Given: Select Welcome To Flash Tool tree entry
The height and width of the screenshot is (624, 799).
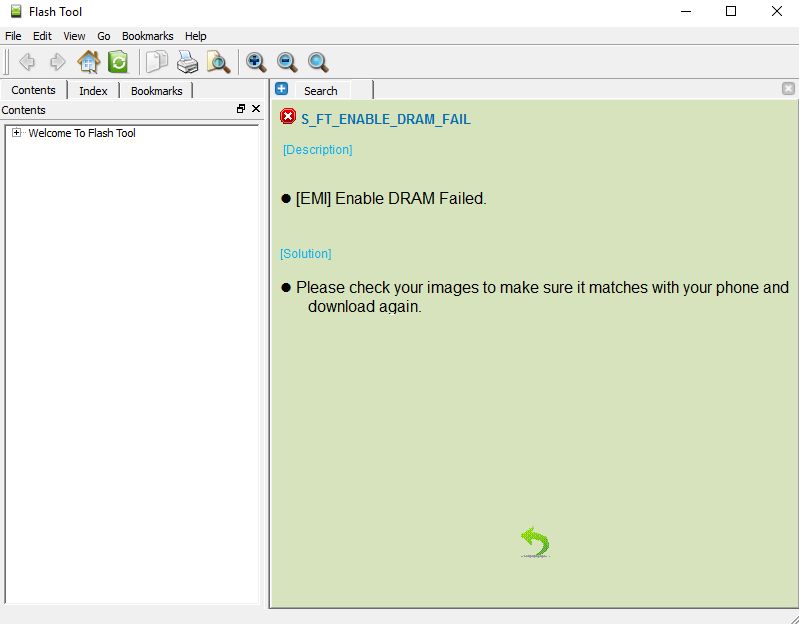Looking at the screenshot, I should 82,133.
